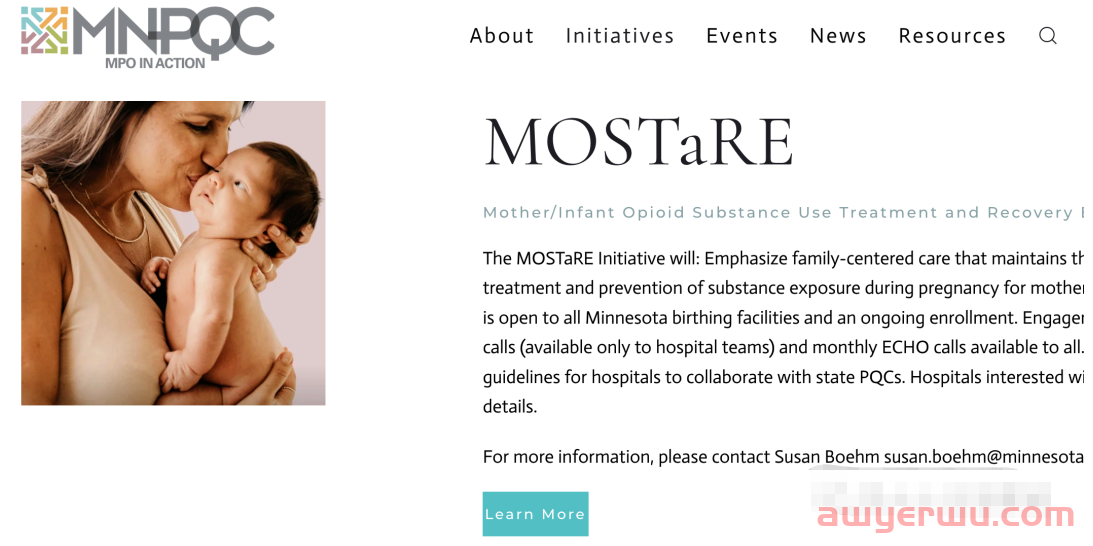Image resolution: width=1093 pixels, height=546 pixels.
Task: Select the News nav item
Action: point(838,36)
